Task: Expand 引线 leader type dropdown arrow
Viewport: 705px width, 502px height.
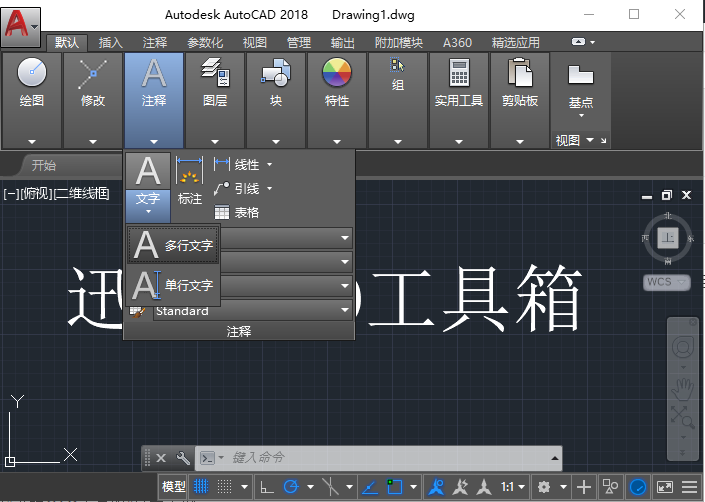Action: pyautogui.click(x=269, y=188)
